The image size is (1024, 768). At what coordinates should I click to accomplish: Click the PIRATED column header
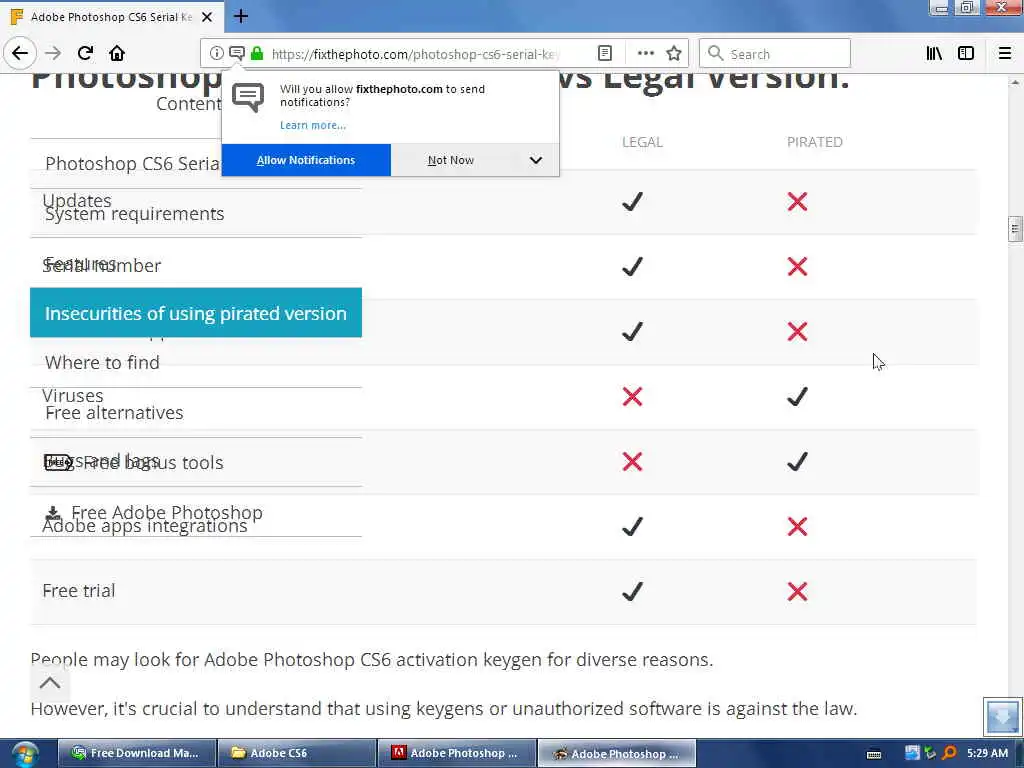click(x=814, y=142)
